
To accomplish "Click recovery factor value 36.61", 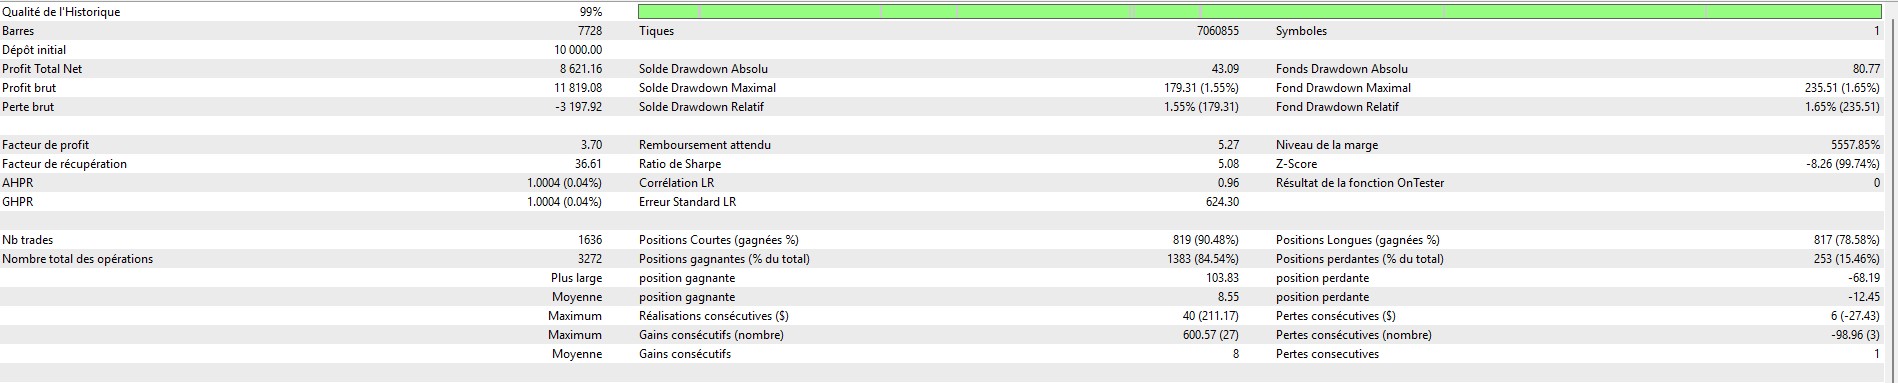I will click(x=588, y=164).
